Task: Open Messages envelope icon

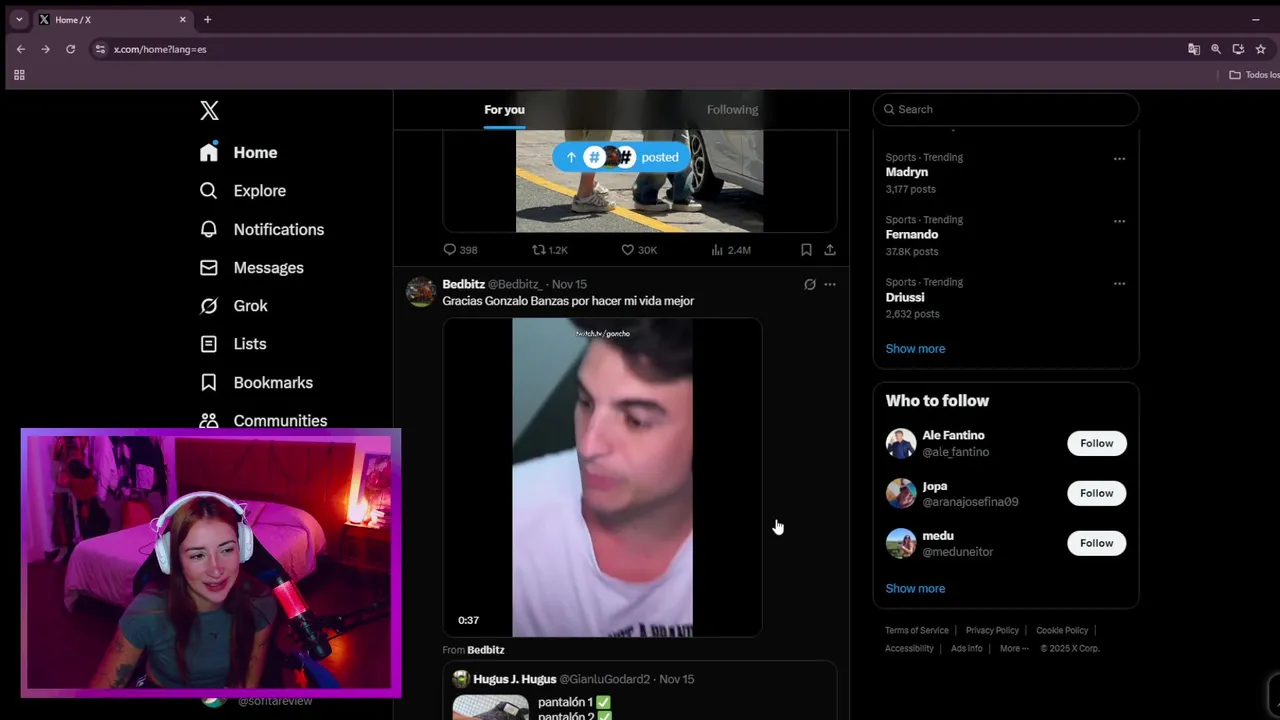Action: click(208, 267)
